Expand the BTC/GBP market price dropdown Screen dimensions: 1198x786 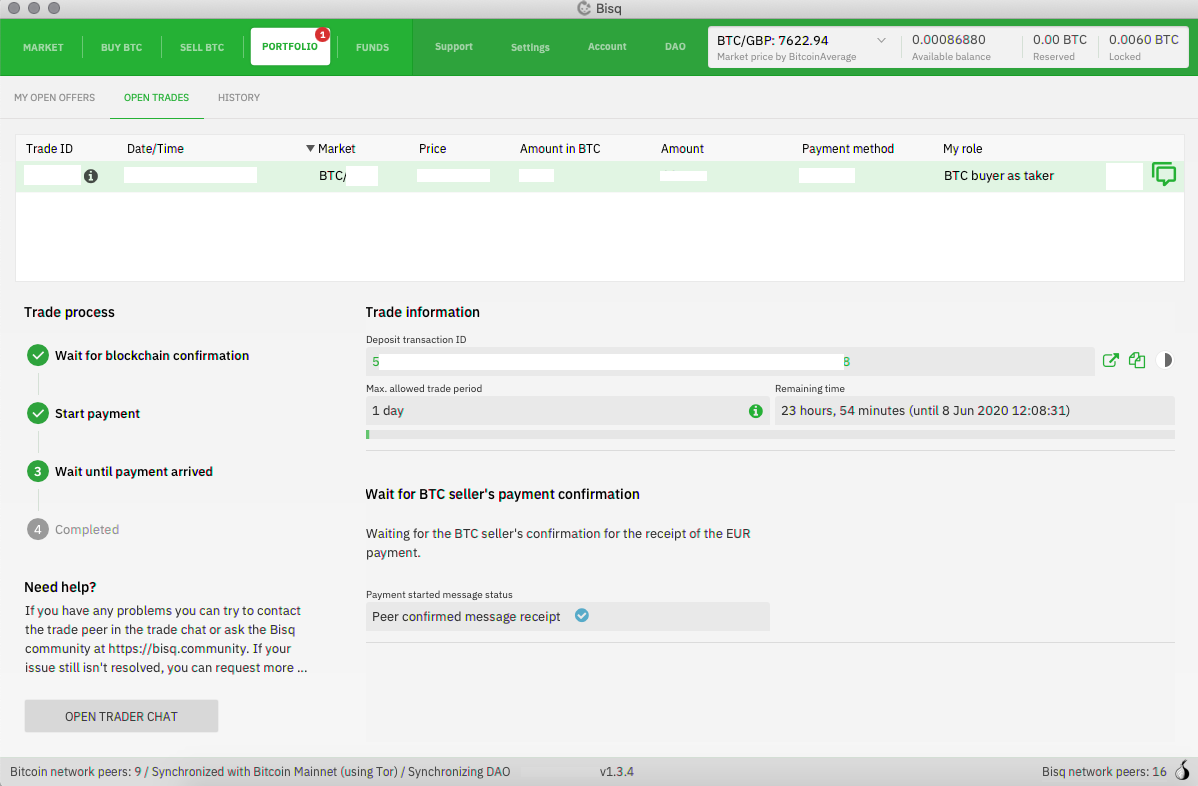tap(881, 40)
